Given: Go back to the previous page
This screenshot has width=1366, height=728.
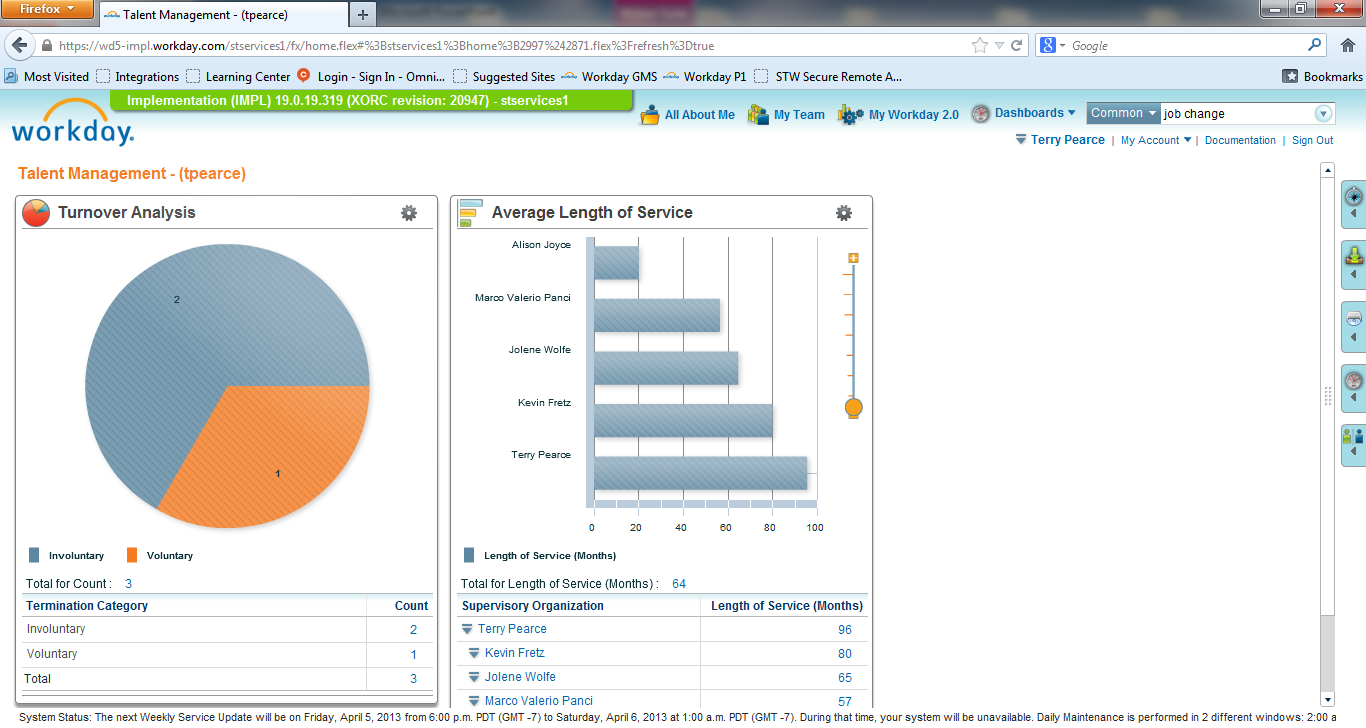Looking at the screenshot, I should 19,46.
